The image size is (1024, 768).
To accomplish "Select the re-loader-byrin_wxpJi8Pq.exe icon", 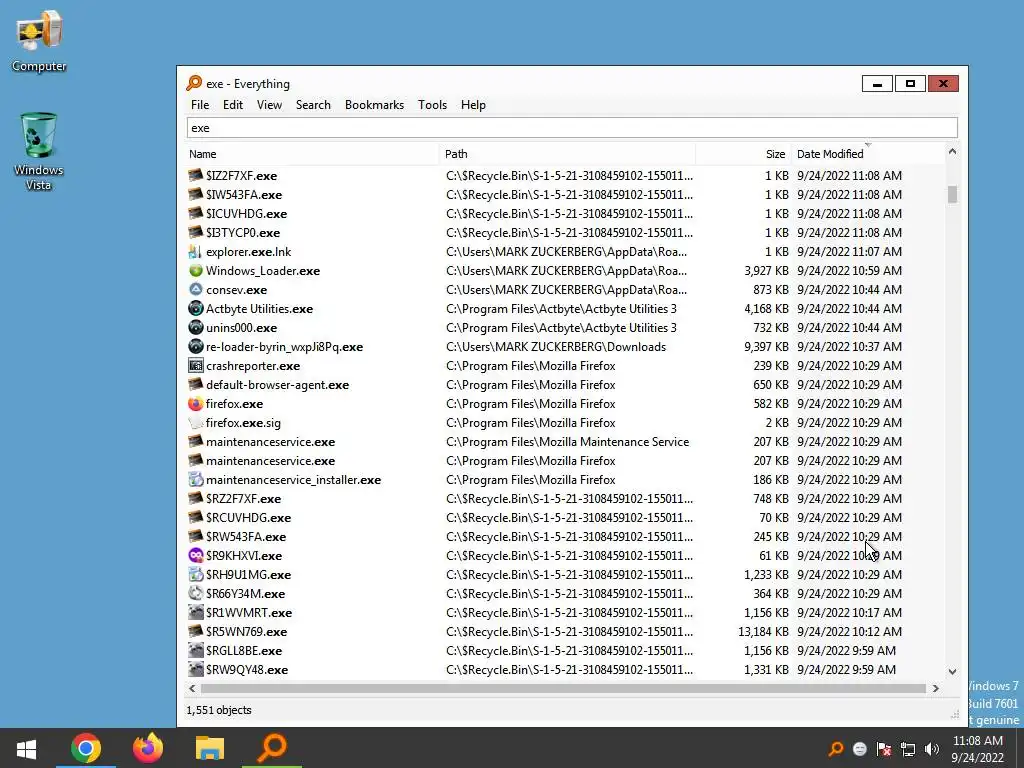I will (x=195, y=346).
